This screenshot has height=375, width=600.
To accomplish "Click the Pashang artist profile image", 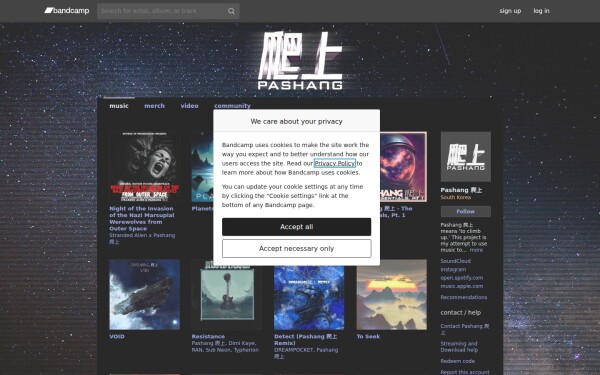I will [x=466, y=157].
